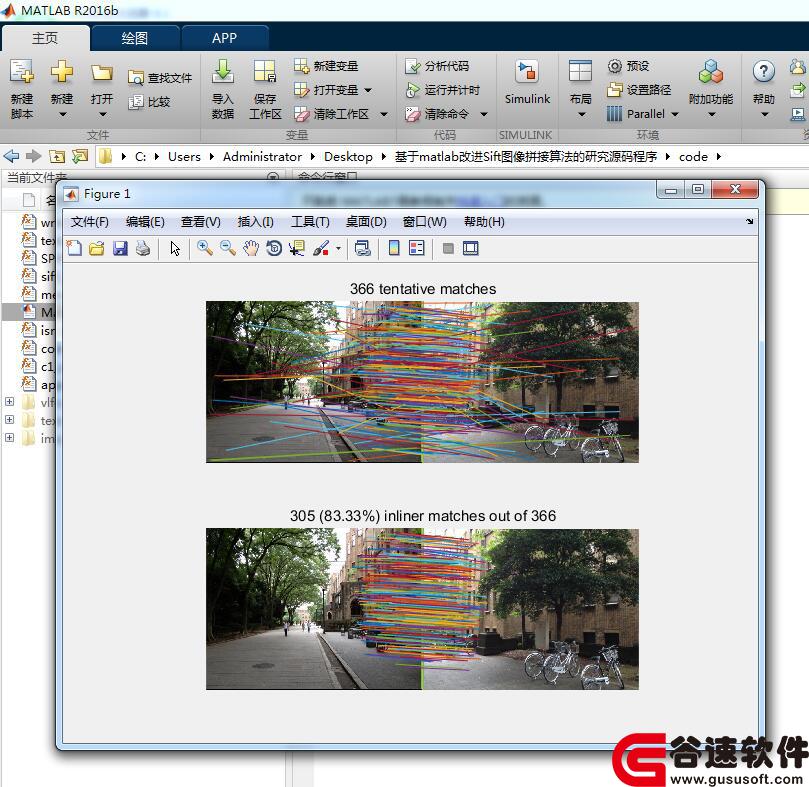The width and height of the screenshot is (809, 787).
Task: Go up one folder level
Action: [57, 156]
